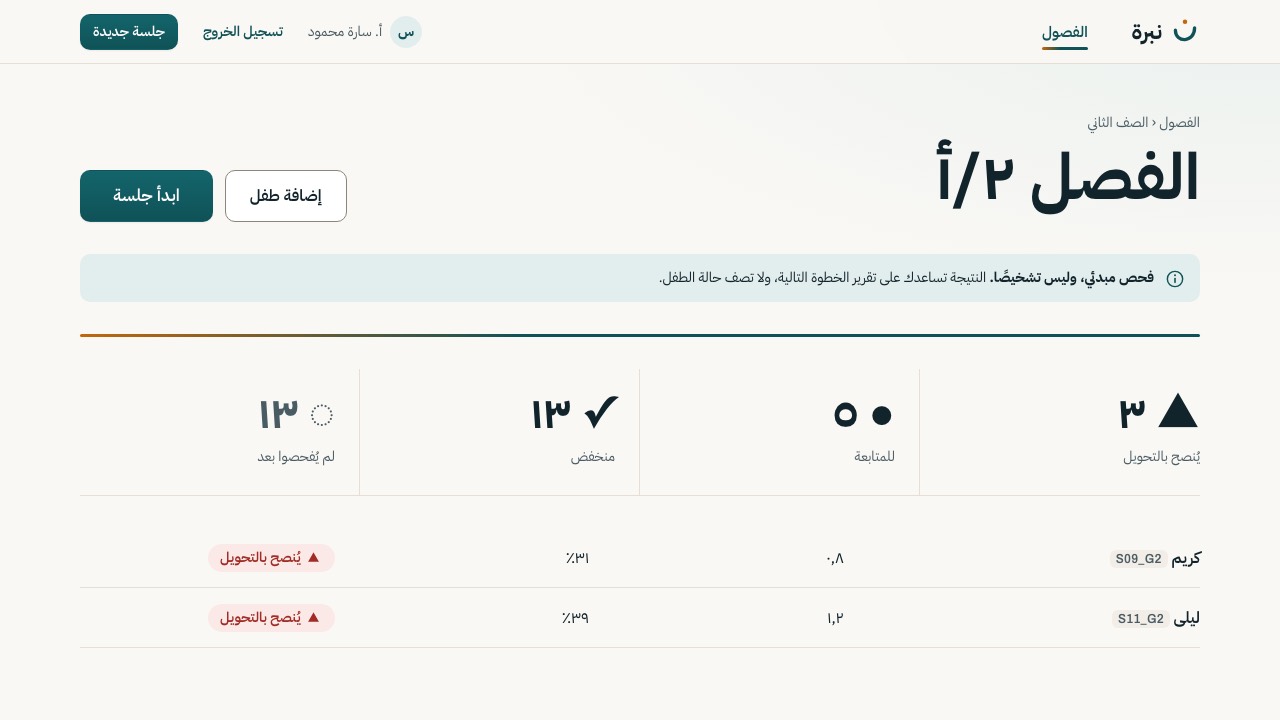Click ليلى's score ١٫٢
Viewport: 1280px width, 720px height.
click(835, 618)
